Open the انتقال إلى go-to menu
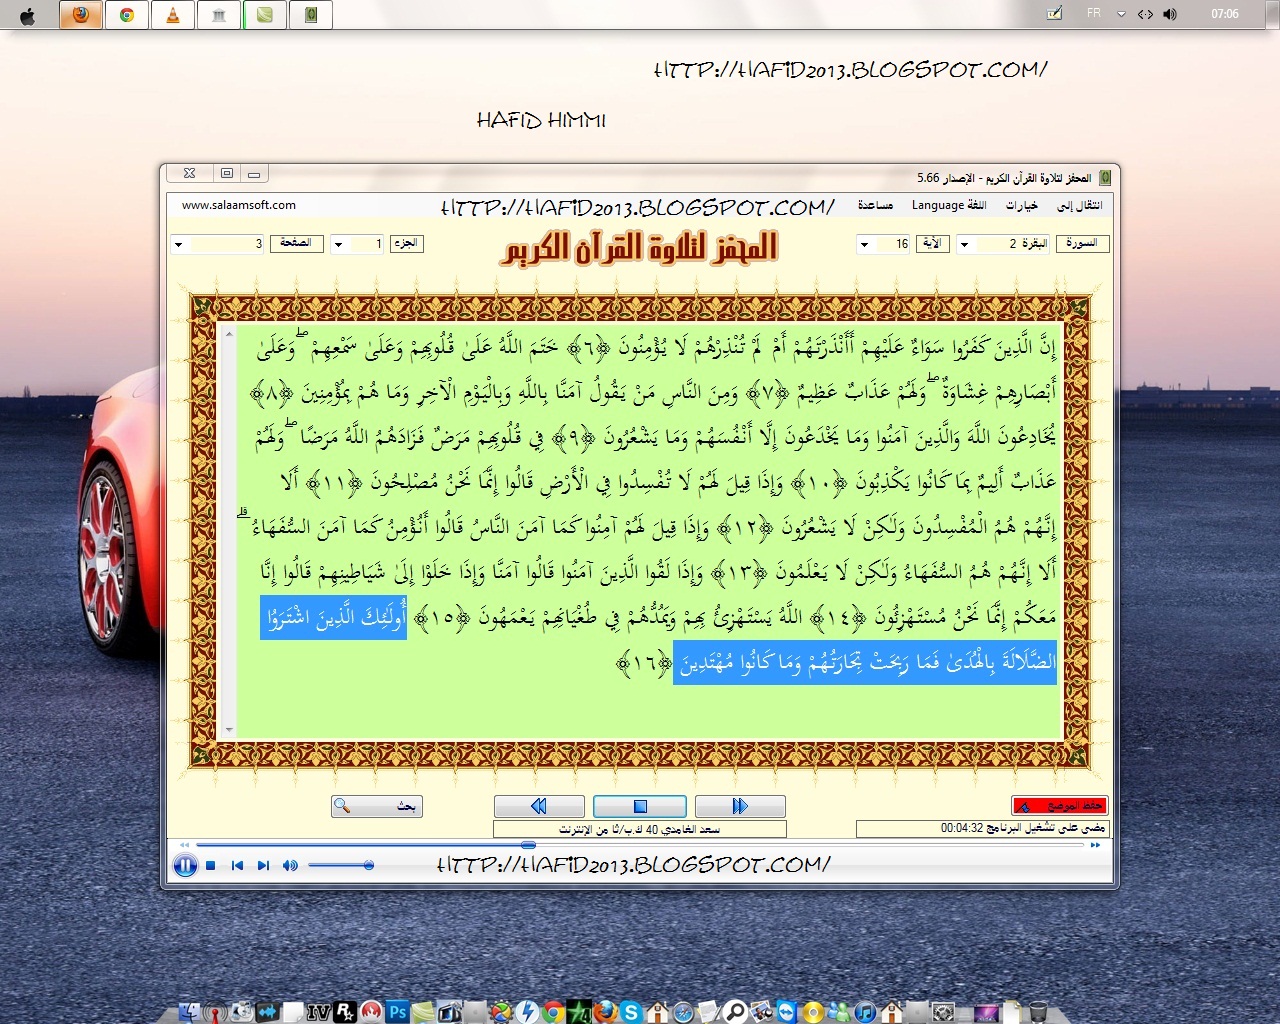The image size is (1280, 1024). (1080, 205)
